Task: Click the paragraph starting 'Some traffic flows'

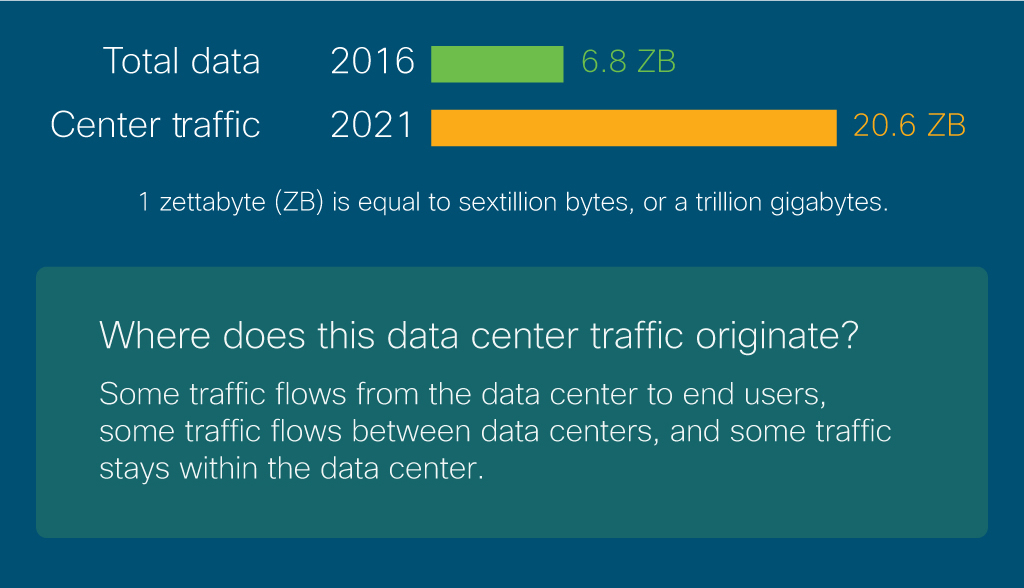Action: [x=495, y=431]
